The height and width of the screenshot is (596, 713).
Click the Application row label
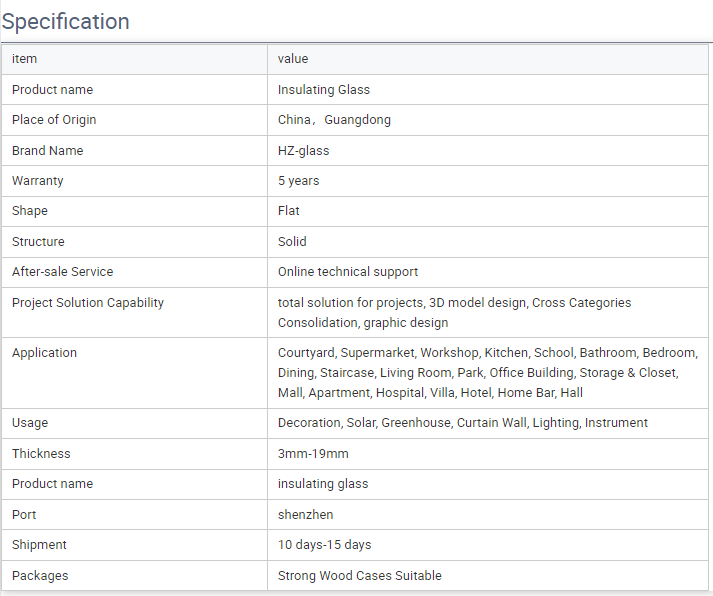[44, 353]
